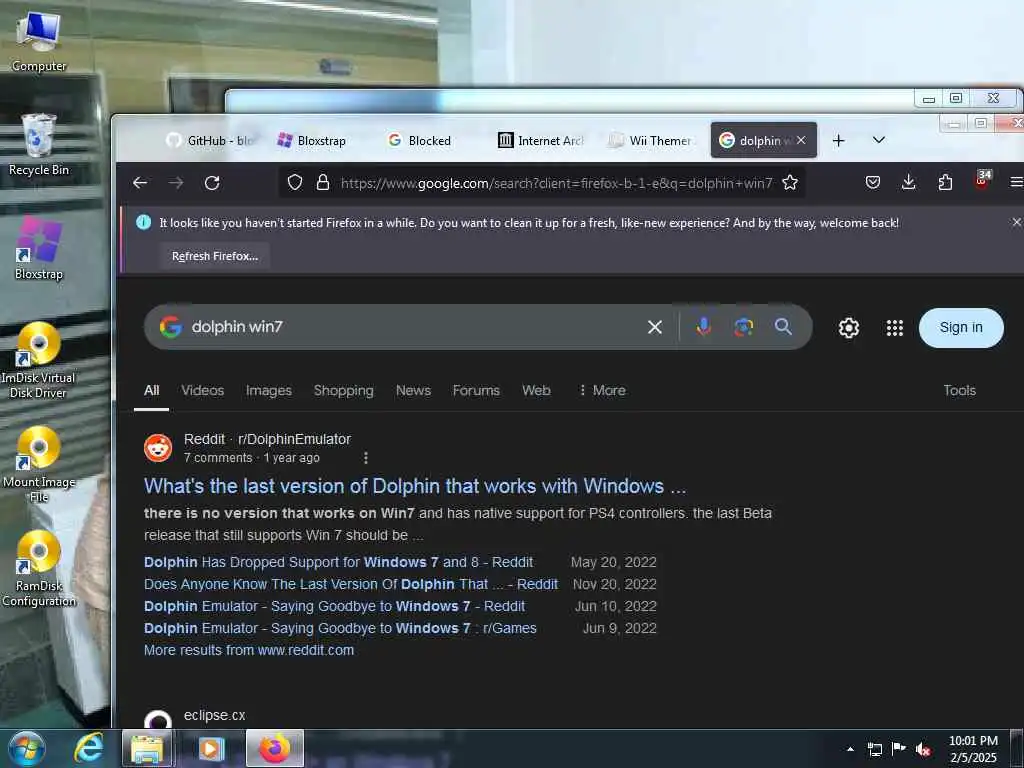Viewport: 1024px width, 768px height.
Task: Open the Windows Start menu orb
Action: coord(27,748)
